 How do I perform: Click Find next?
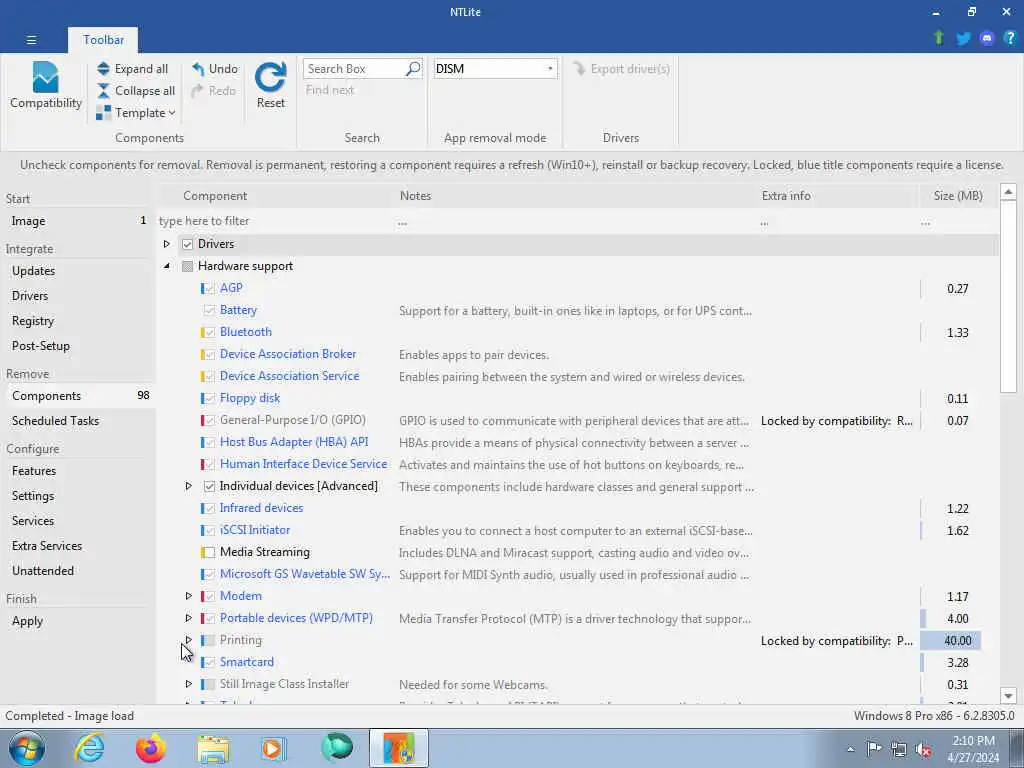point(330,90)
